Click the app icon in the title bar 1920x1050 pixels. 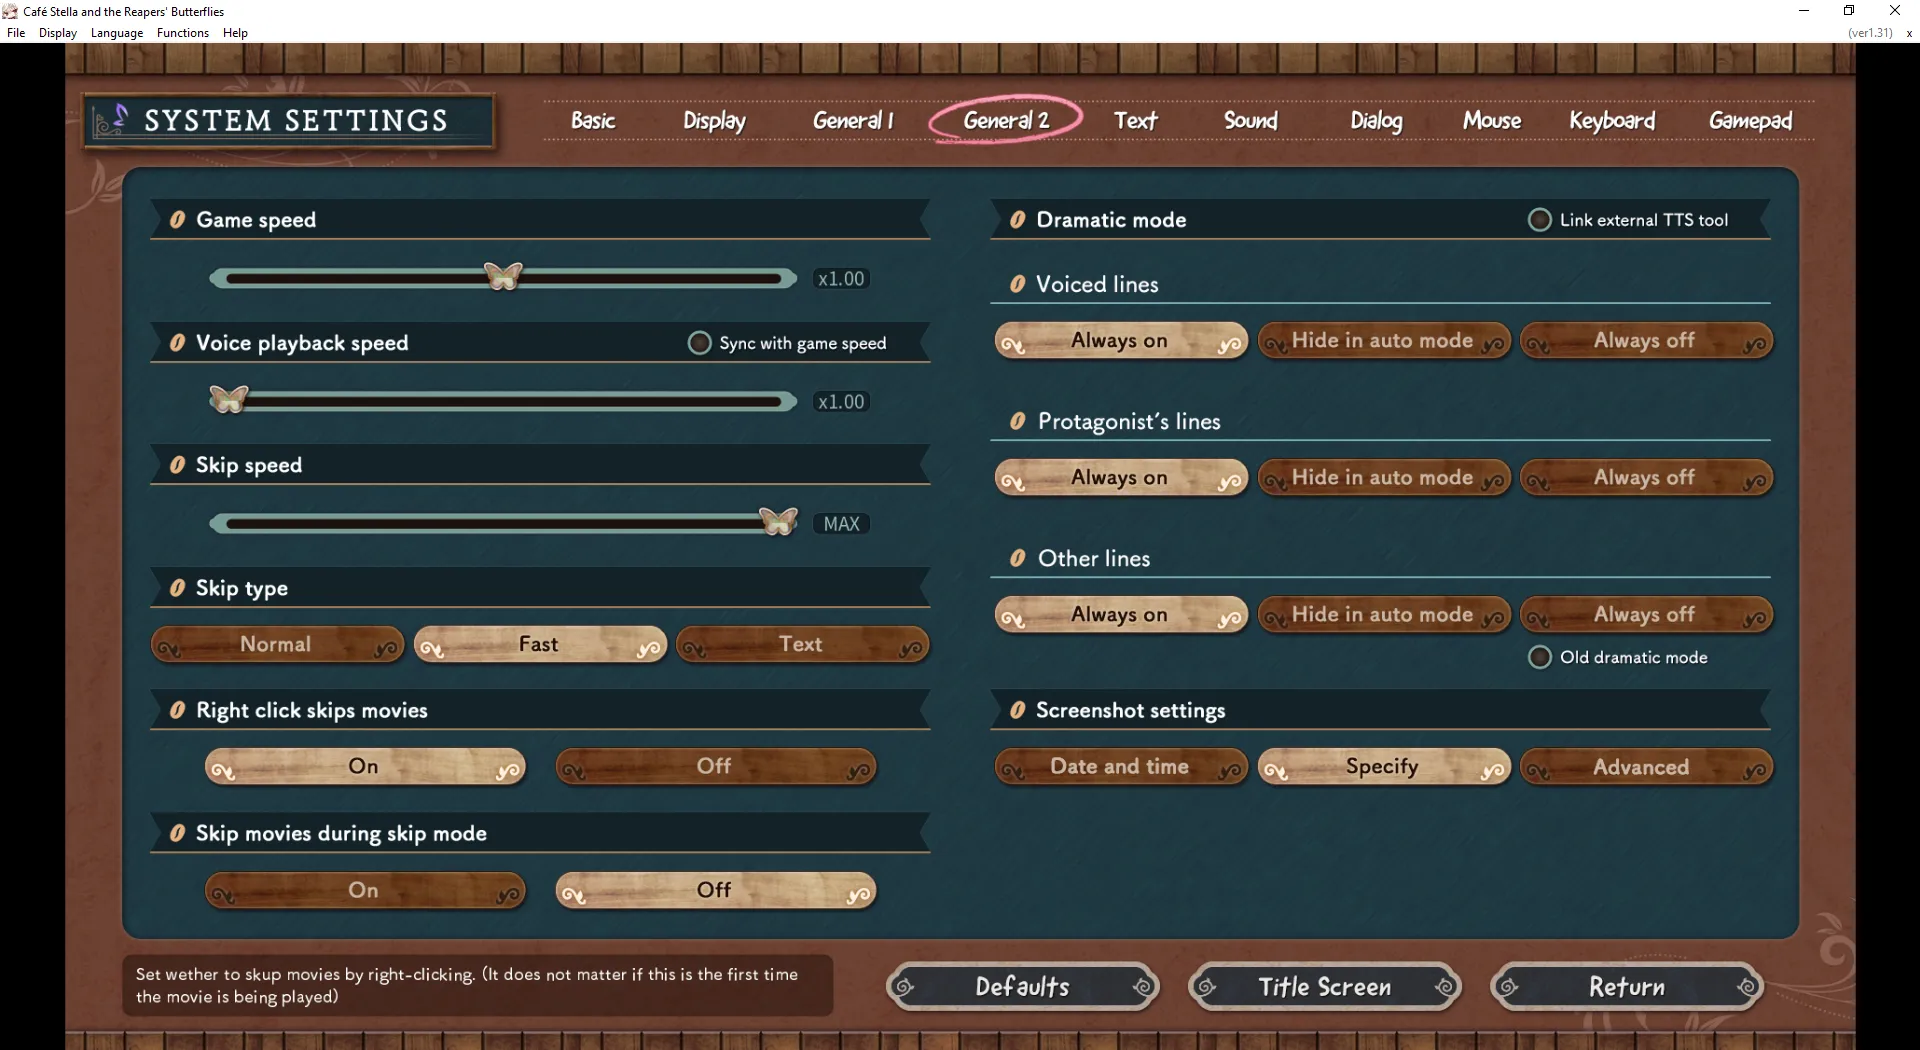(10, 11)
